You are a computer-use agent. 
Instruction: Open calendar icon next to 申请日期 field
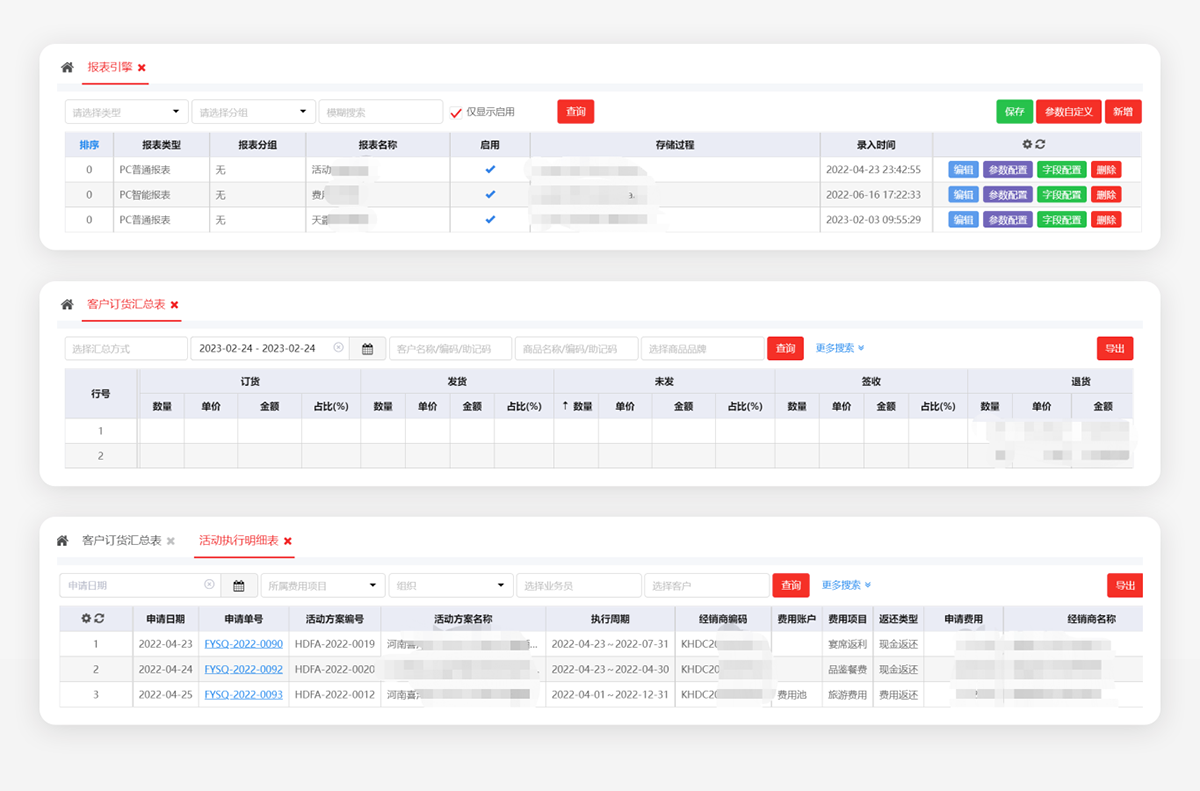pos(239,586)
